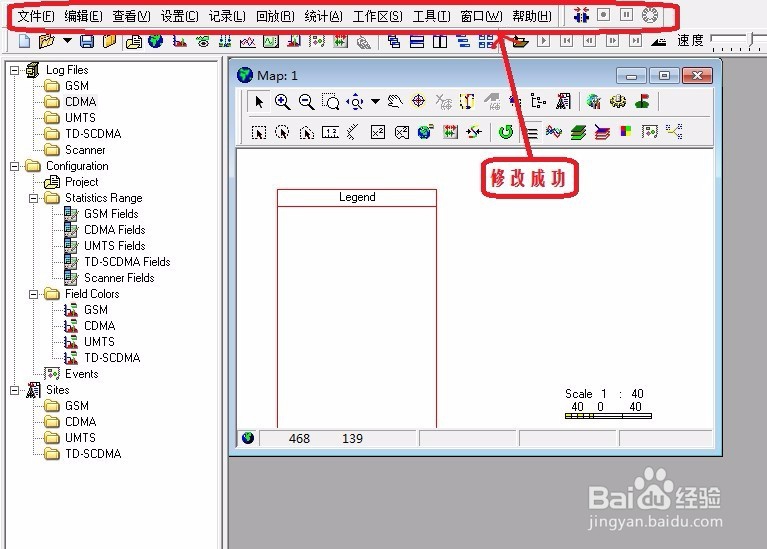
Task: Open the 统计(A) menu
Action: point(323,16)
